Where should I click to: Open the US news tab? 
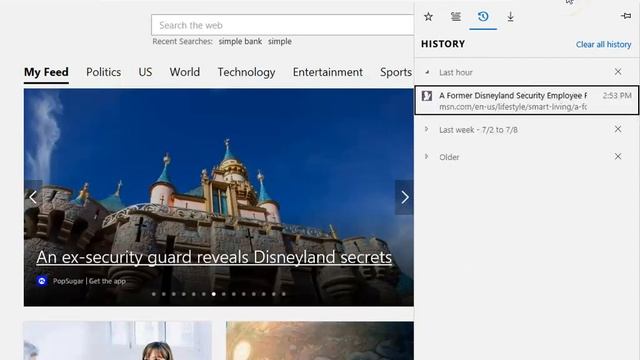click(145, 72)
